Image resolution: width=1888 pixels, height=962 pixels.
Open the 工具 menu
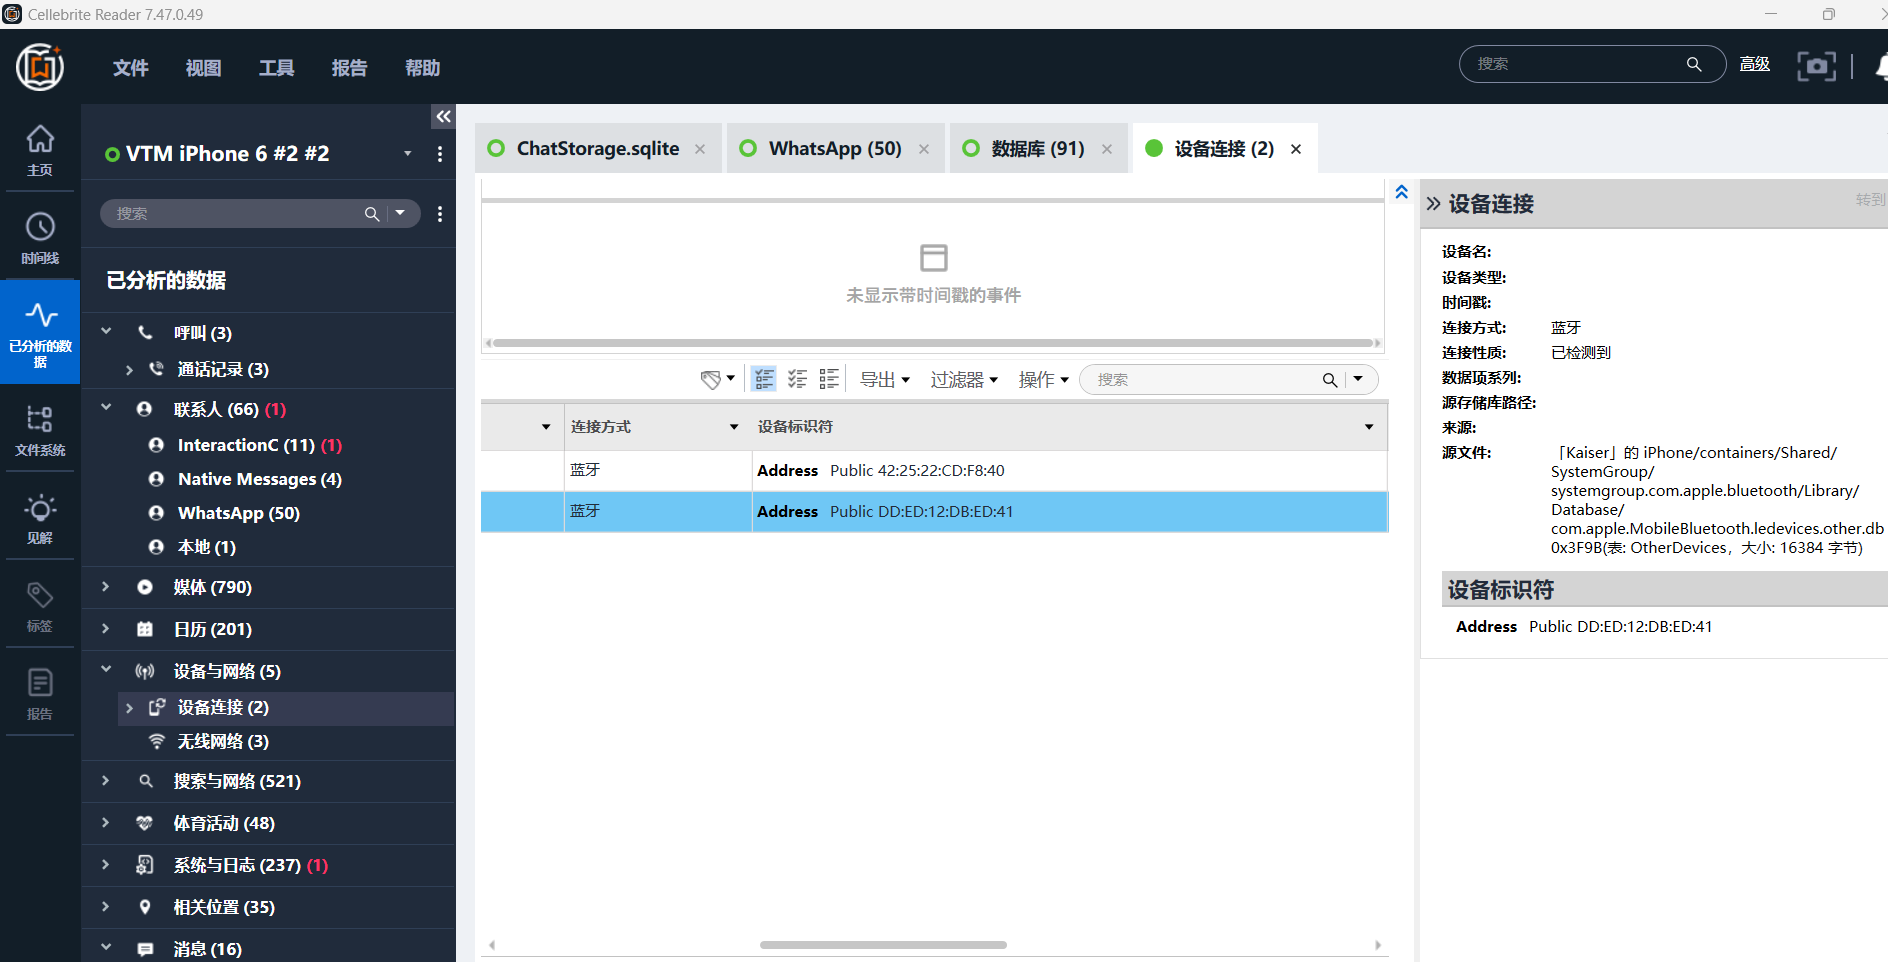(277, 68)
